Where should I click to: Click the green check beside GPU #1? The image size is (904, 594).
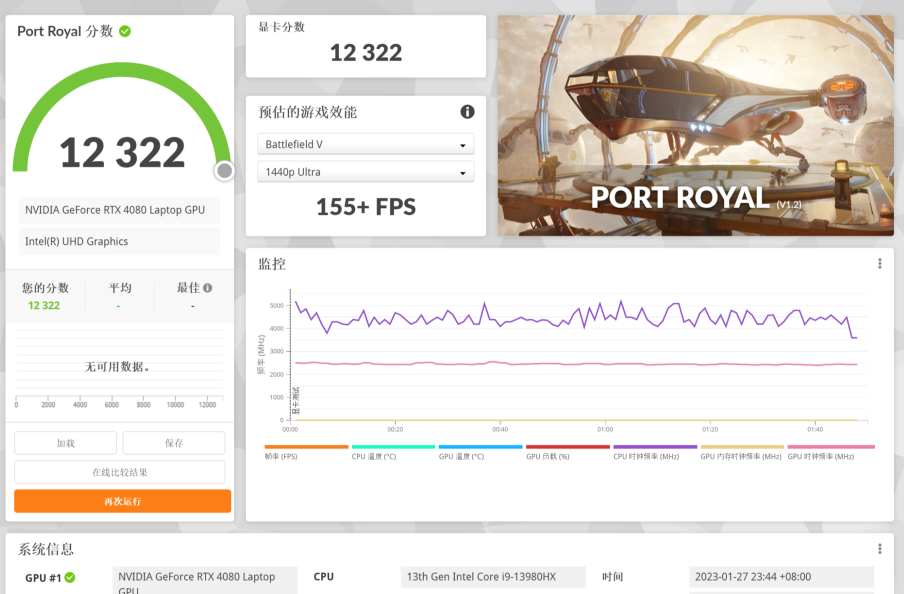pos(70,577)
